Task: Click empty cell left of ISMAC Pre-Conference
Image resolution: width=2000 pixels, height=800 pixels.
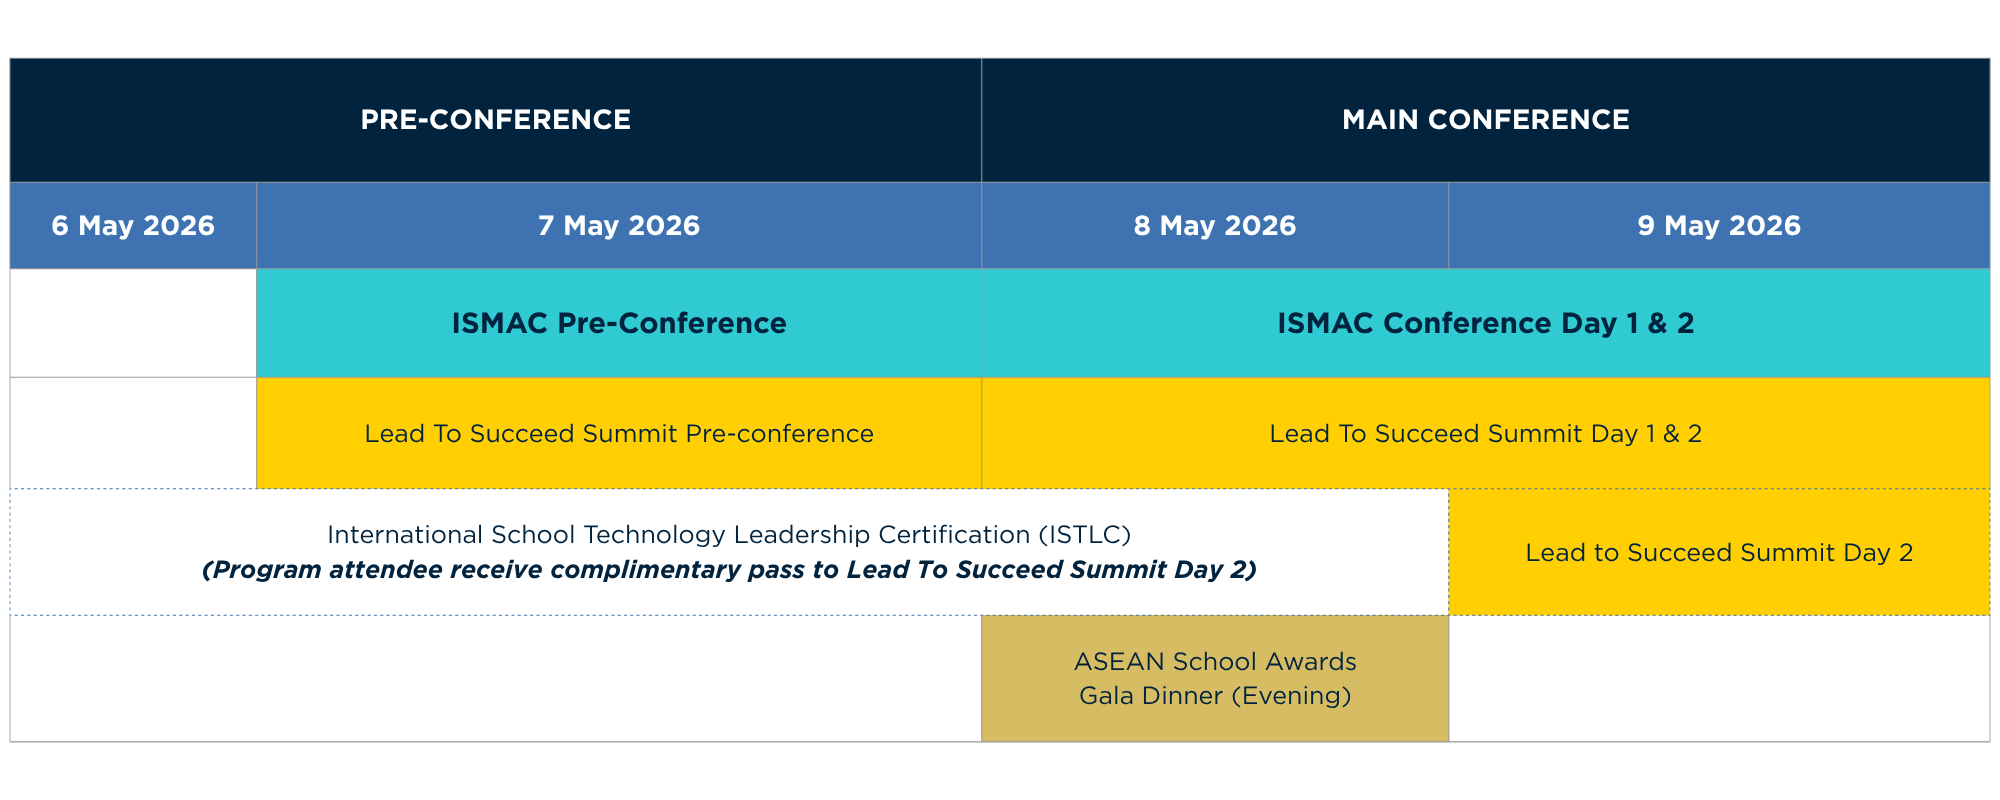Action: (133, 323)
